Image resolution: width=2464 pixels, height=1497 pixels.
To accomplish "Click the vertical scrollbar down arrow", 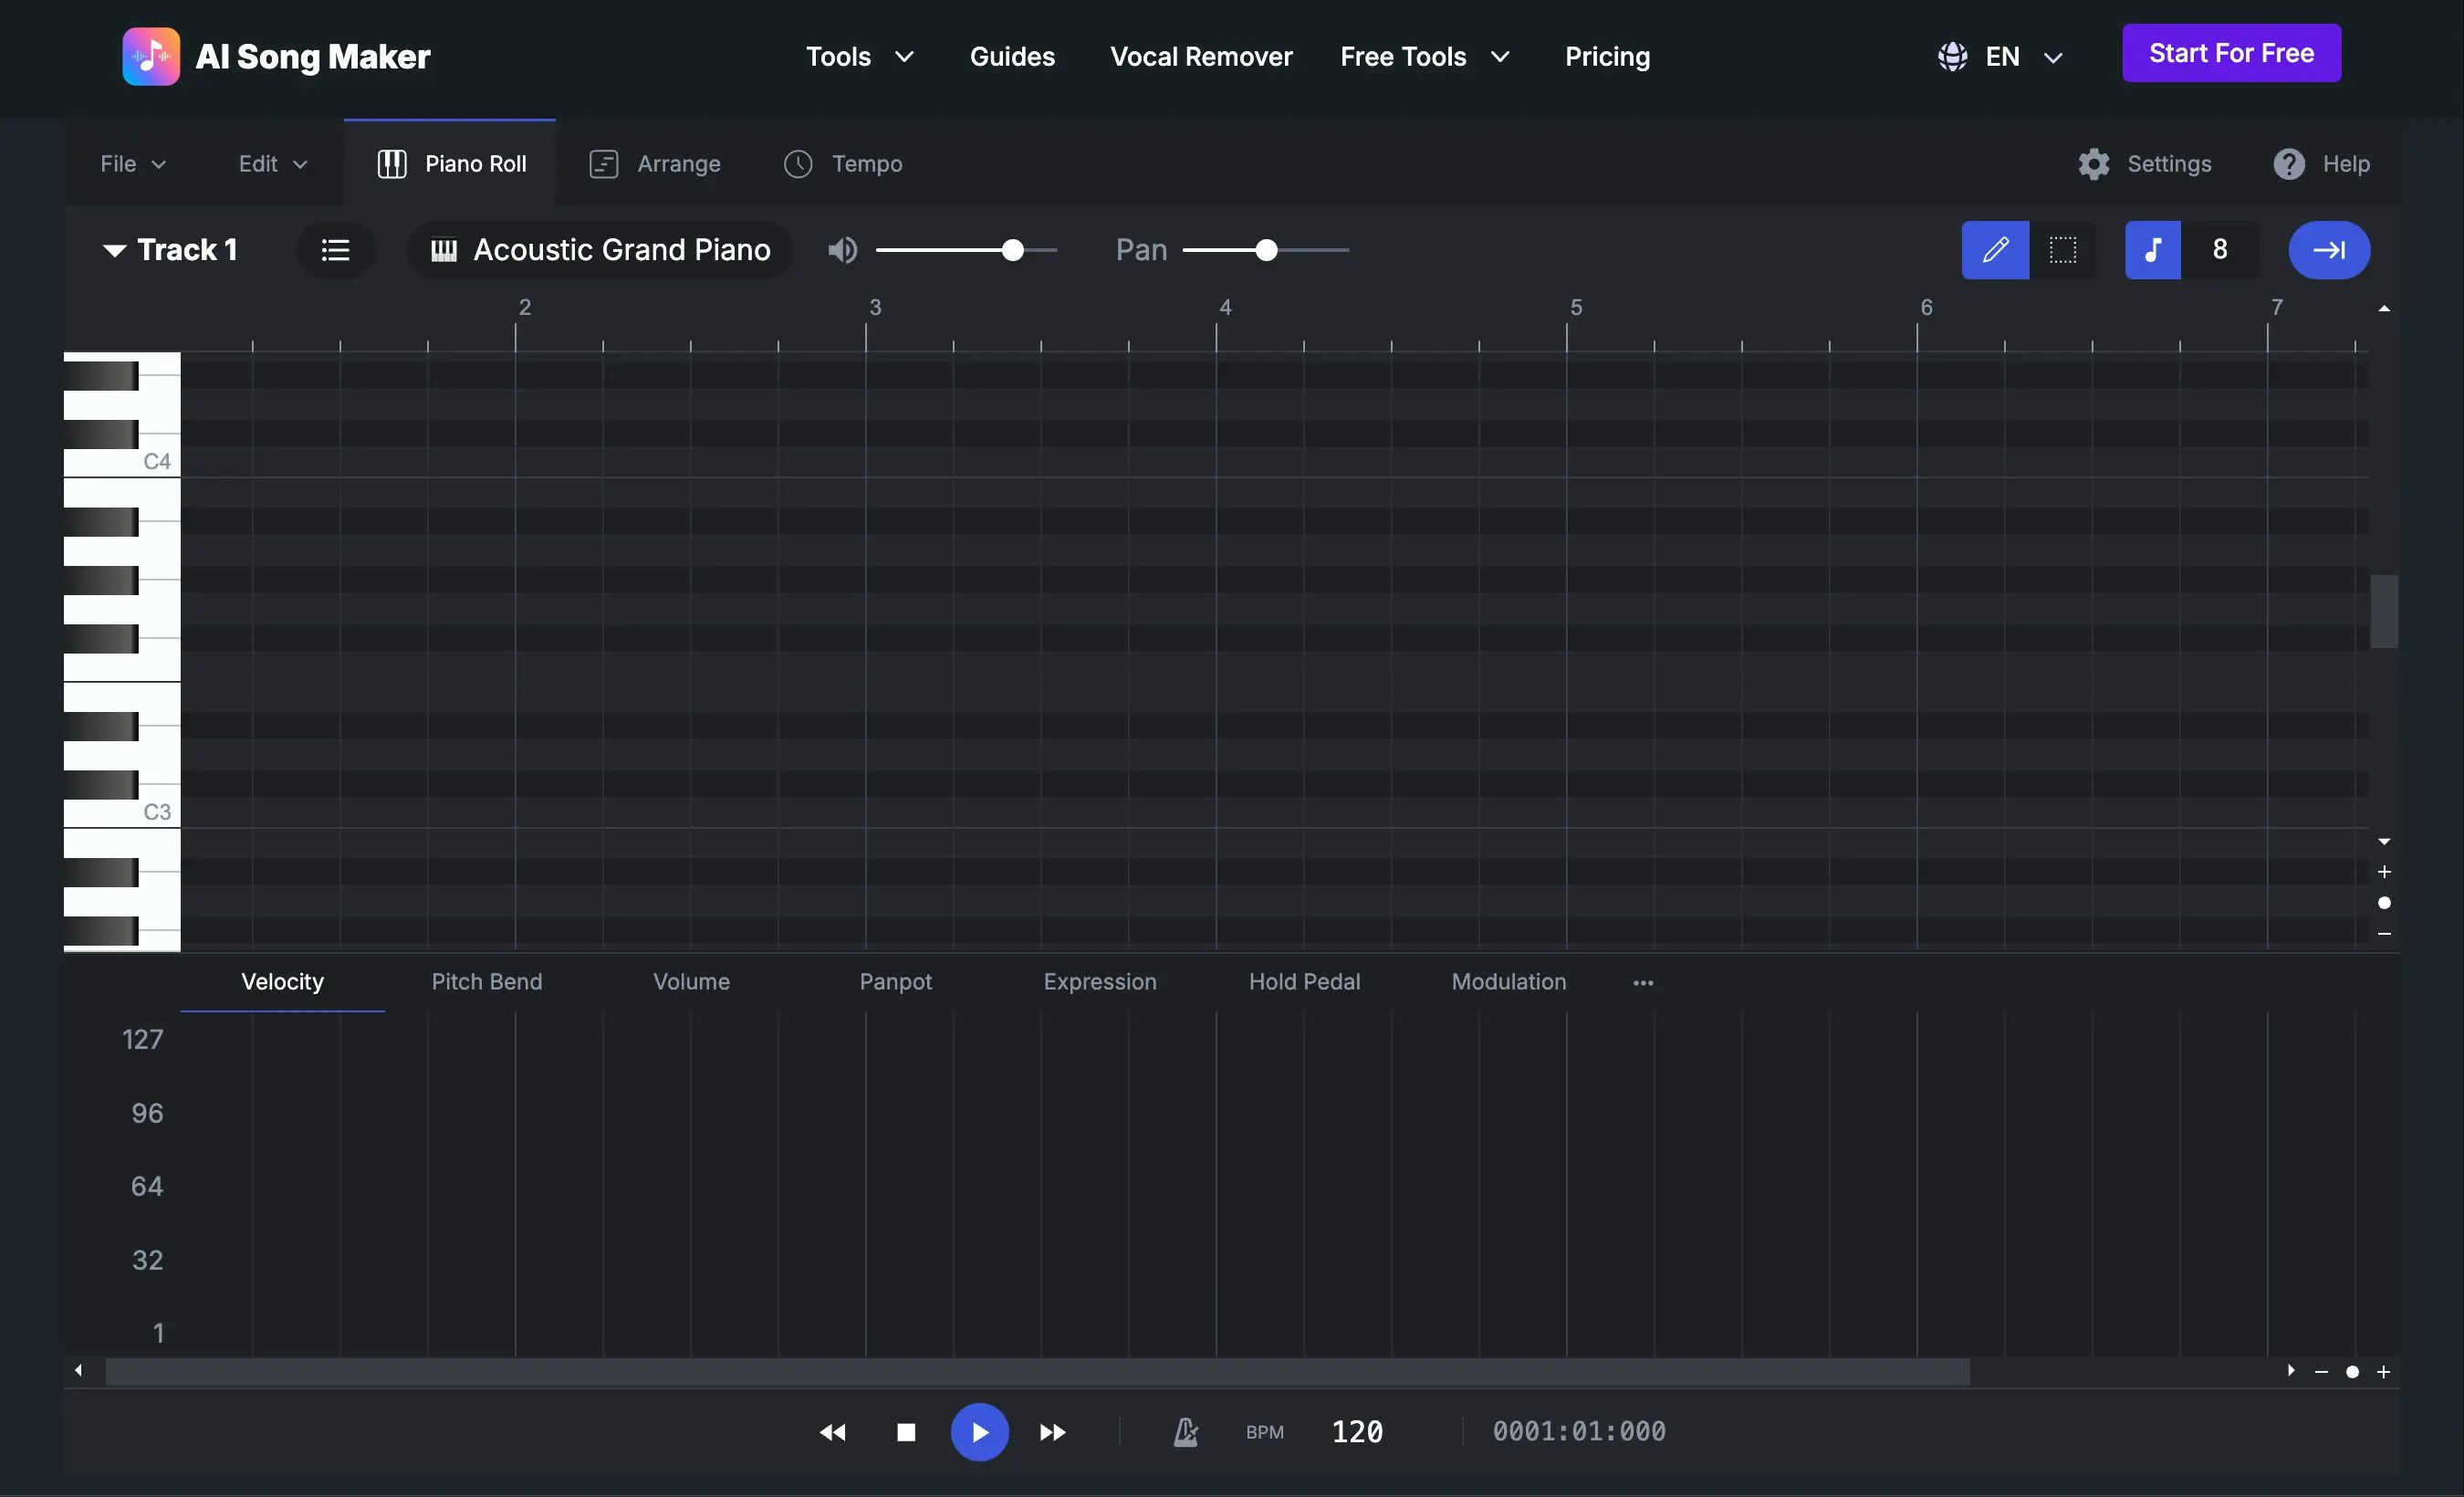I will [2384, 842].
